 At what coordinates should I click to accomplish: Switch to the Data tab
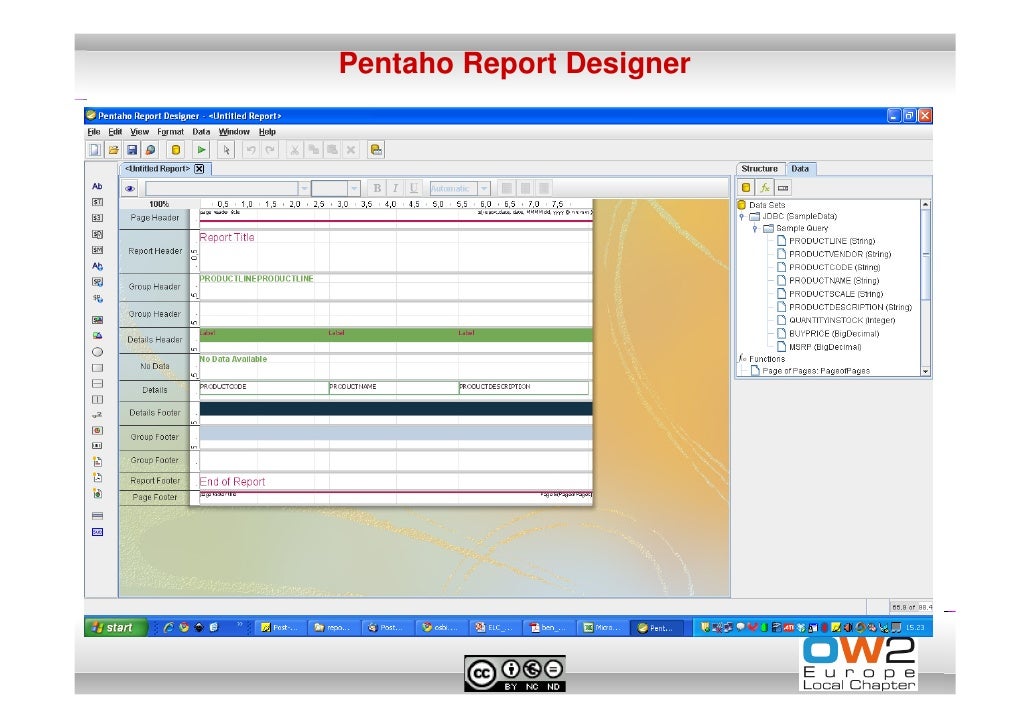(x=799, y=169)
